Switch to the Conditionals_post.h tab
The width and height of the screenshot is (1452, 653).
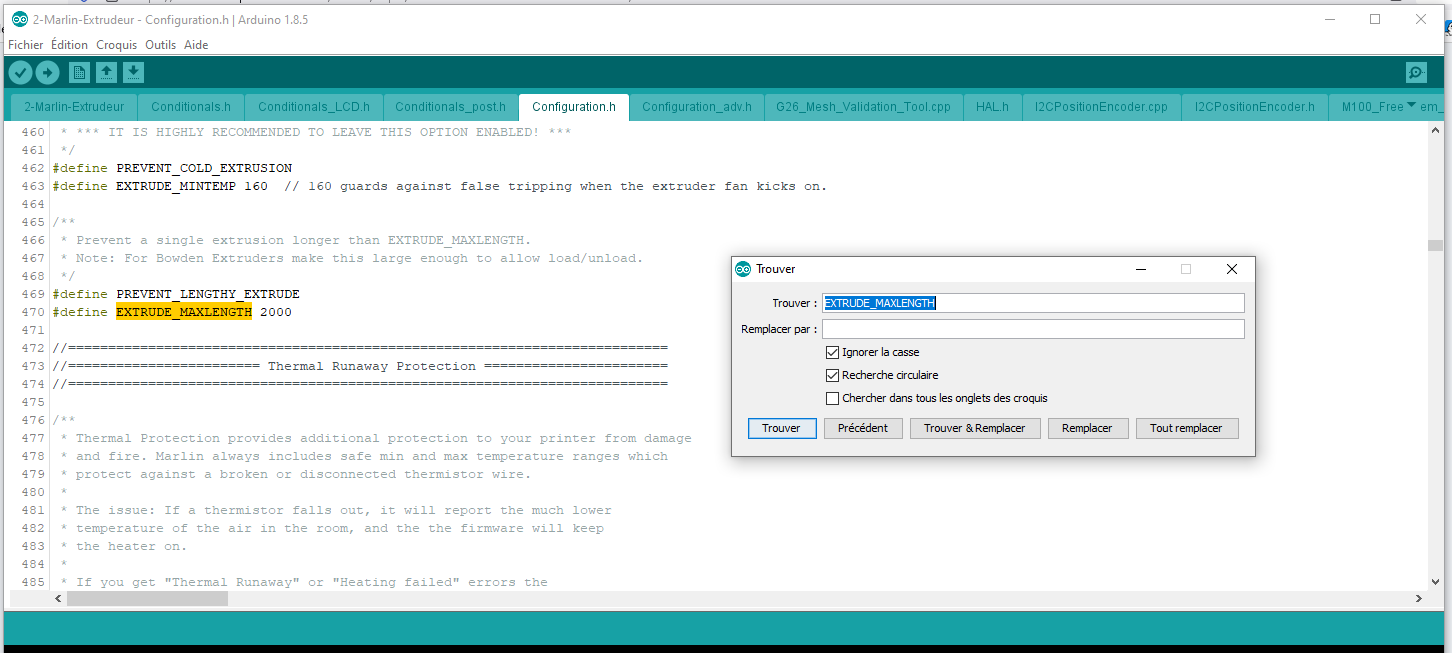[x=451, y=107]
